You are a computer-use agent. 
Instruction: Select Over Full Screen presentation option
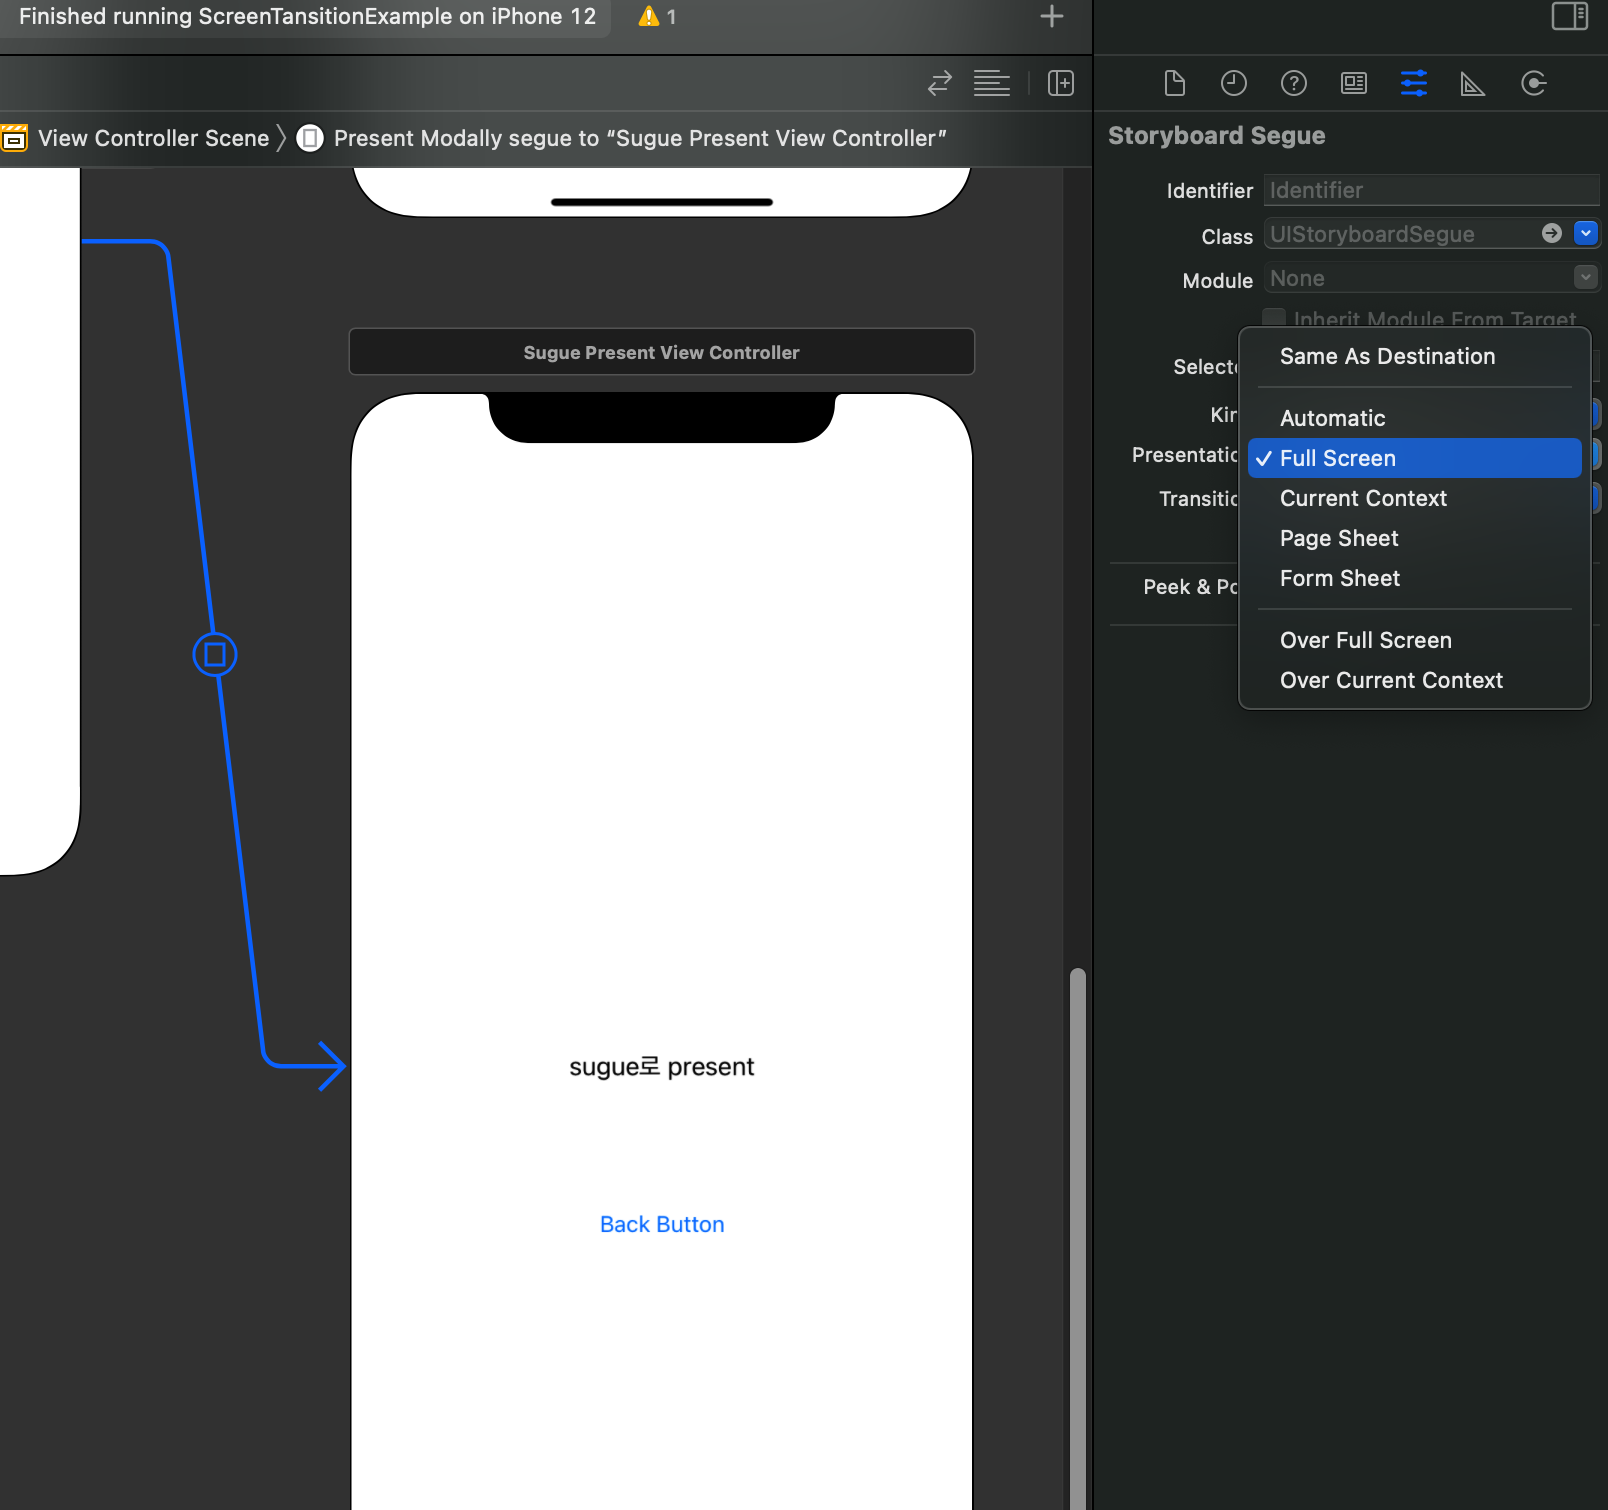pyautogui.click(x=1415, y=640)
